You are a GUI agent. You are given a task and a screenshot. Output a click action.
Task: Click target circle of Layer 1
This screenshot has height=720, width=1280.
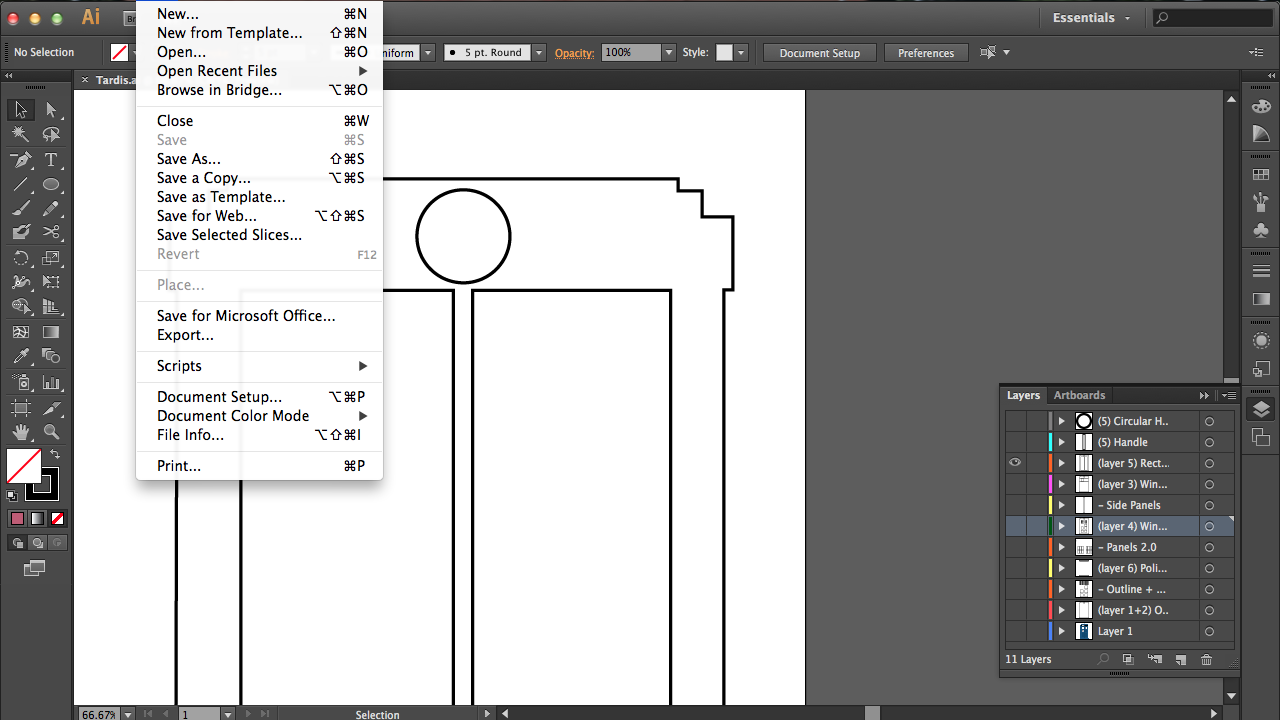point(1209,631)
